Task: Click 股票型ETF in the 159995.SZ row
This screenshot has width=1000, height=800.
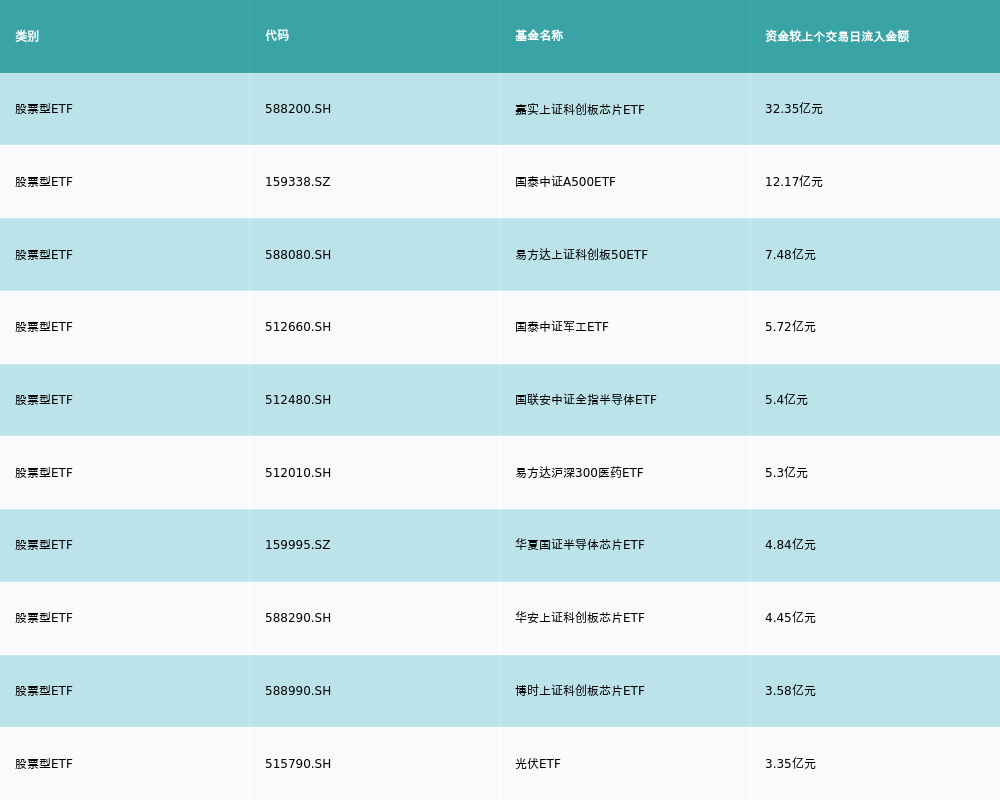Action: click(44, 545)
